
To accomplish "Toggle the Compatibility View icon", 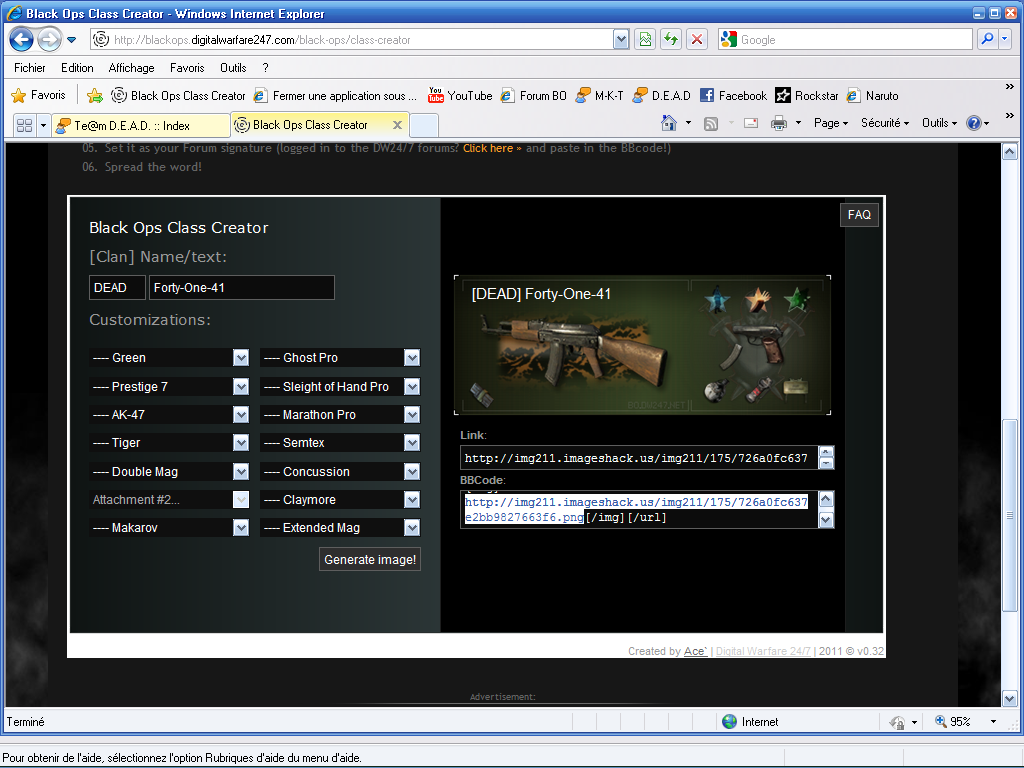I will [x=645, y=40].
